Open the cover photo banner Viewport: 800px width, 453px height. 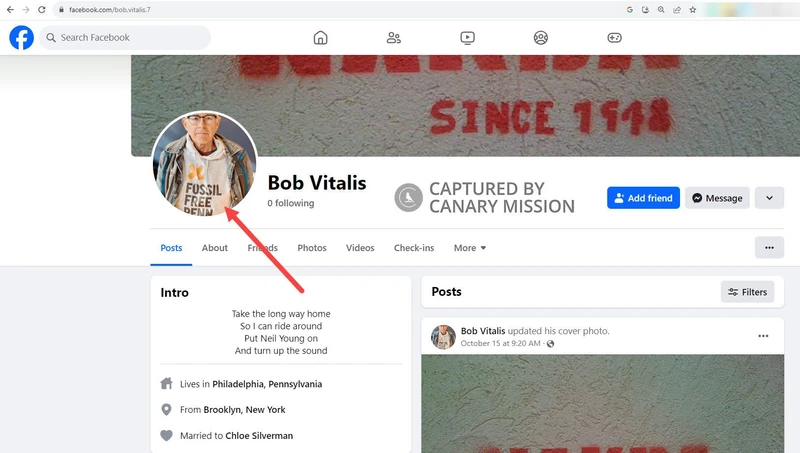click(465, 105)
